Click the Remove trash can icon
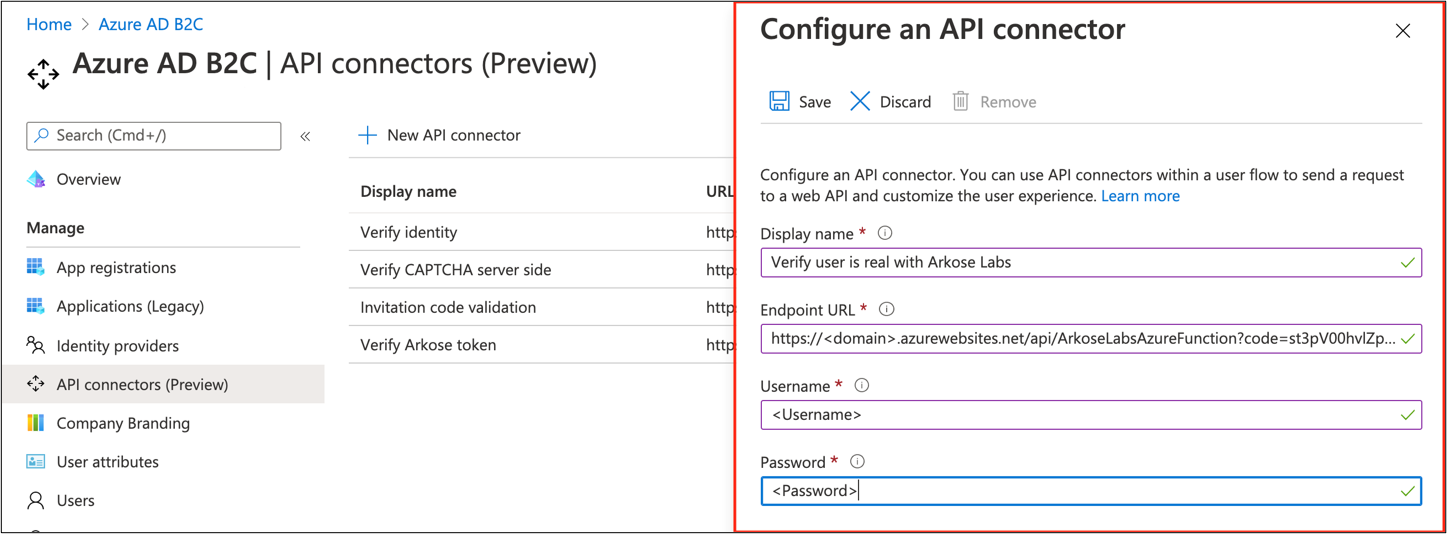 click(x=960, y=101)
